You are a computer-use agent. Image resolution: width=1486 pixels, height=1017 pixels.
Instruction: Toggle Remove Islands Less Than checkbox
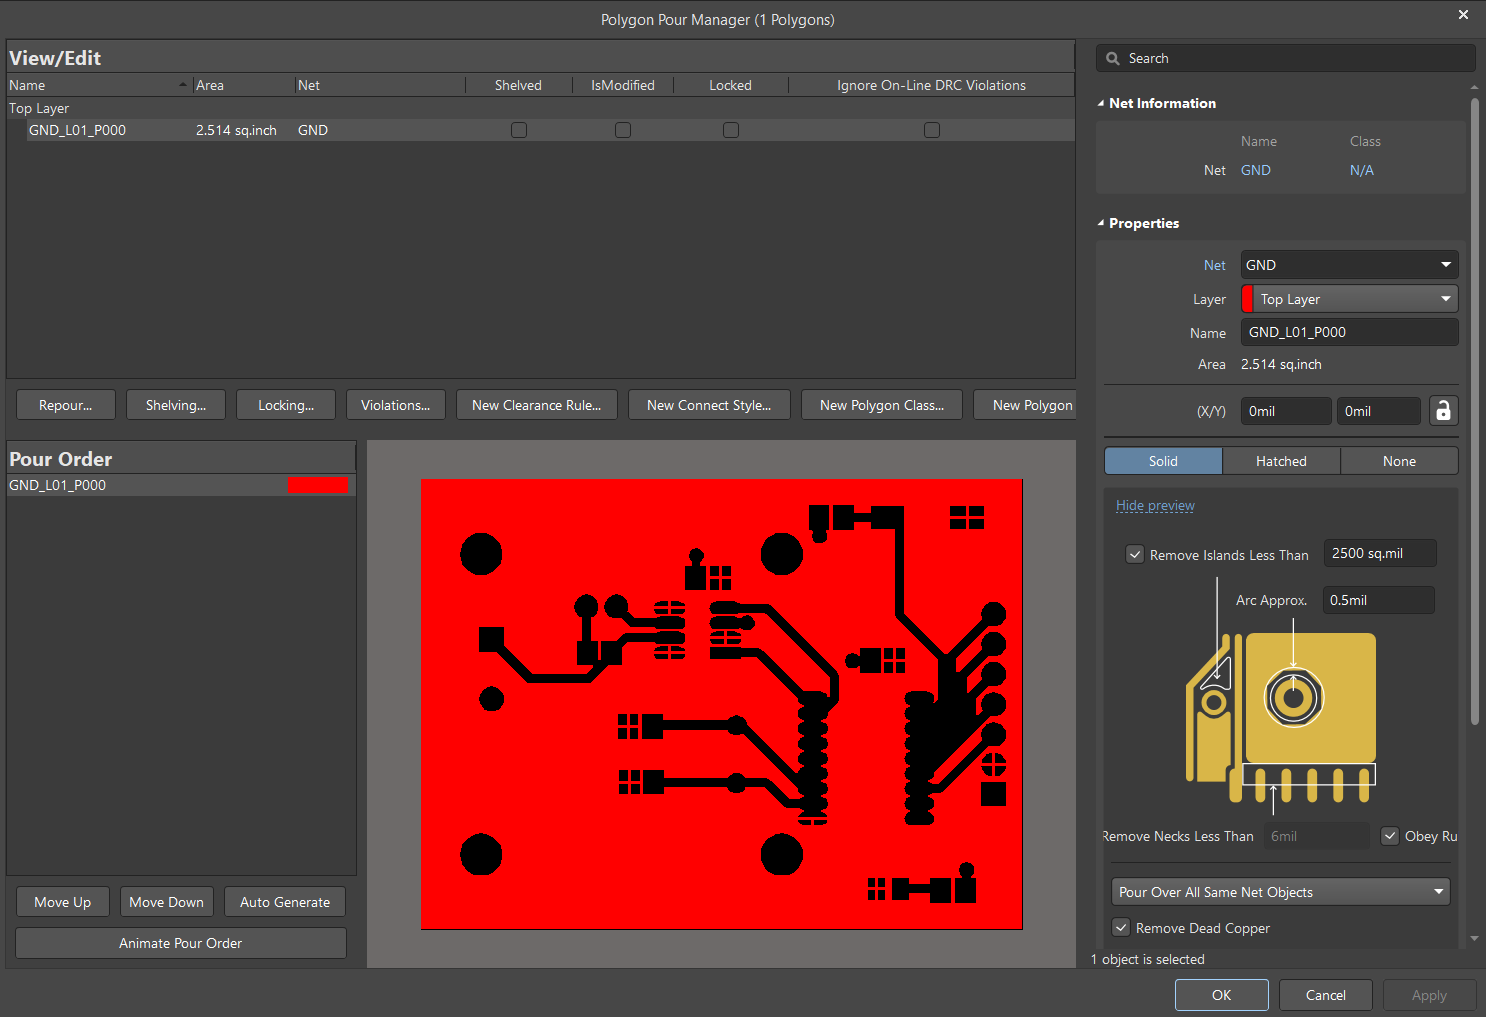(1135, 554)
